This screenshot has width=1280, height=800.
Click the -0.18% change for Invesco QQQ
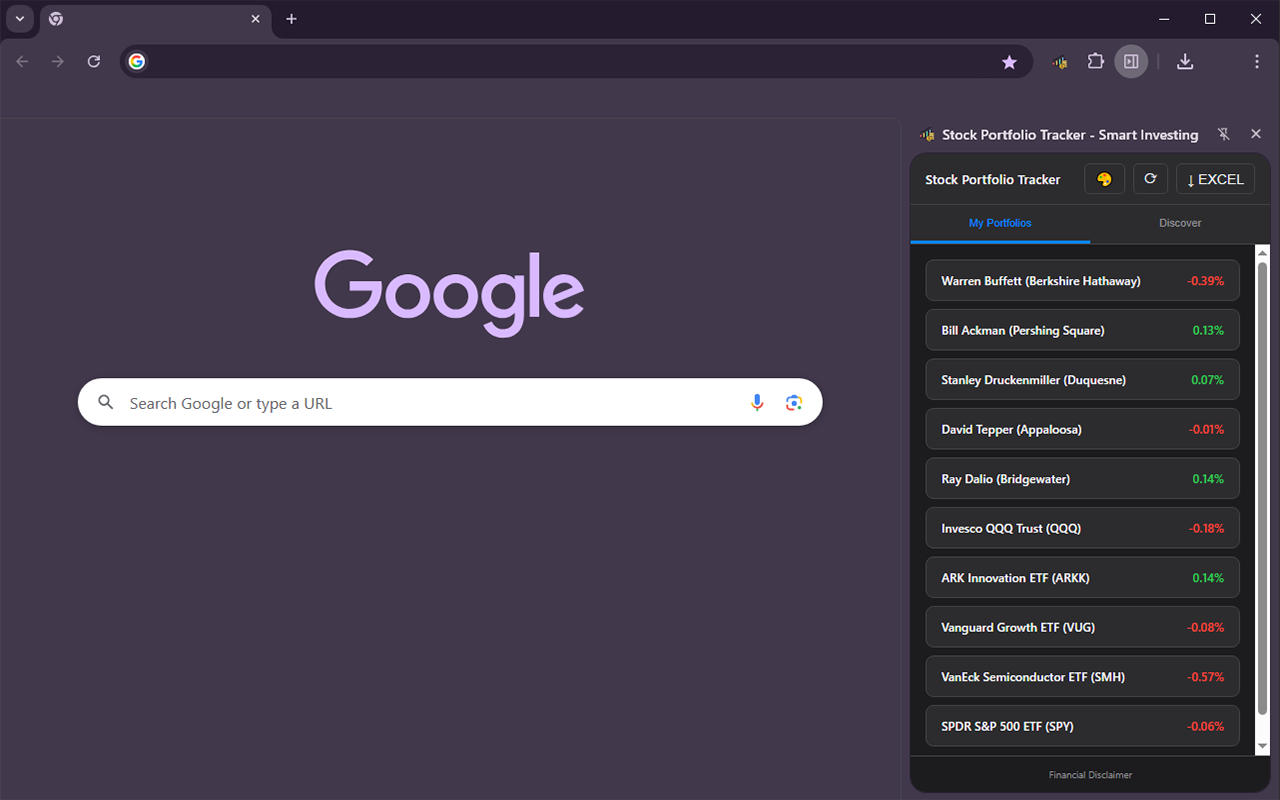[1206, 528]
